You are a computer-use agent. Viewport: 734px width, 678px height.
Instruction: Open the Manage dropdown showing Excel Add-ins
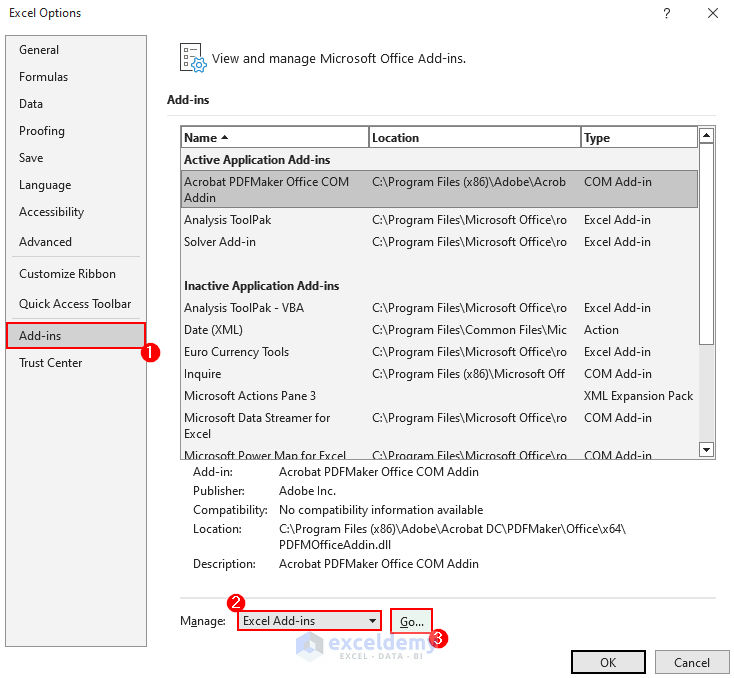pos(309,621)
